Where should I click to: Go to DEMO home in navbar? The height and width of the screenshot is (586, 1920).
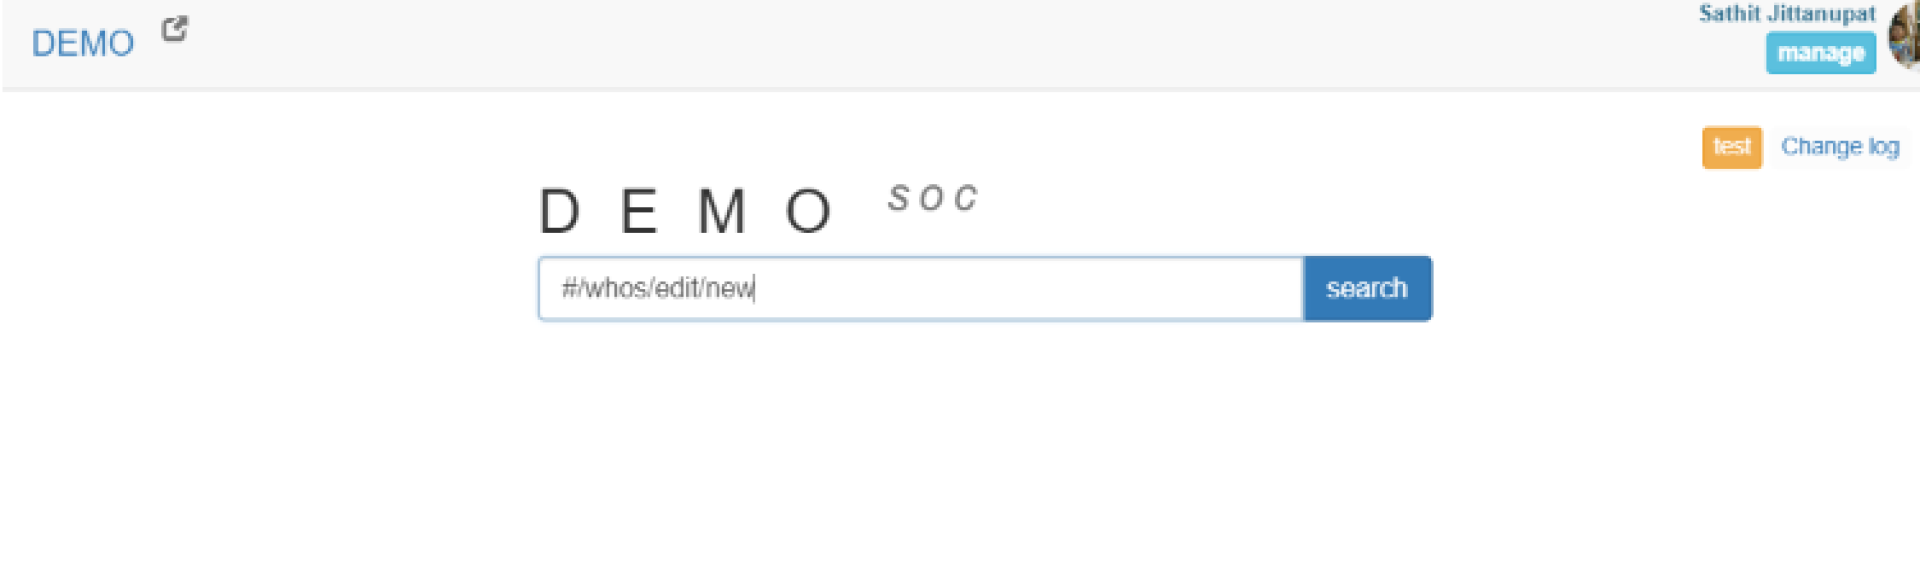coord(83,44)
